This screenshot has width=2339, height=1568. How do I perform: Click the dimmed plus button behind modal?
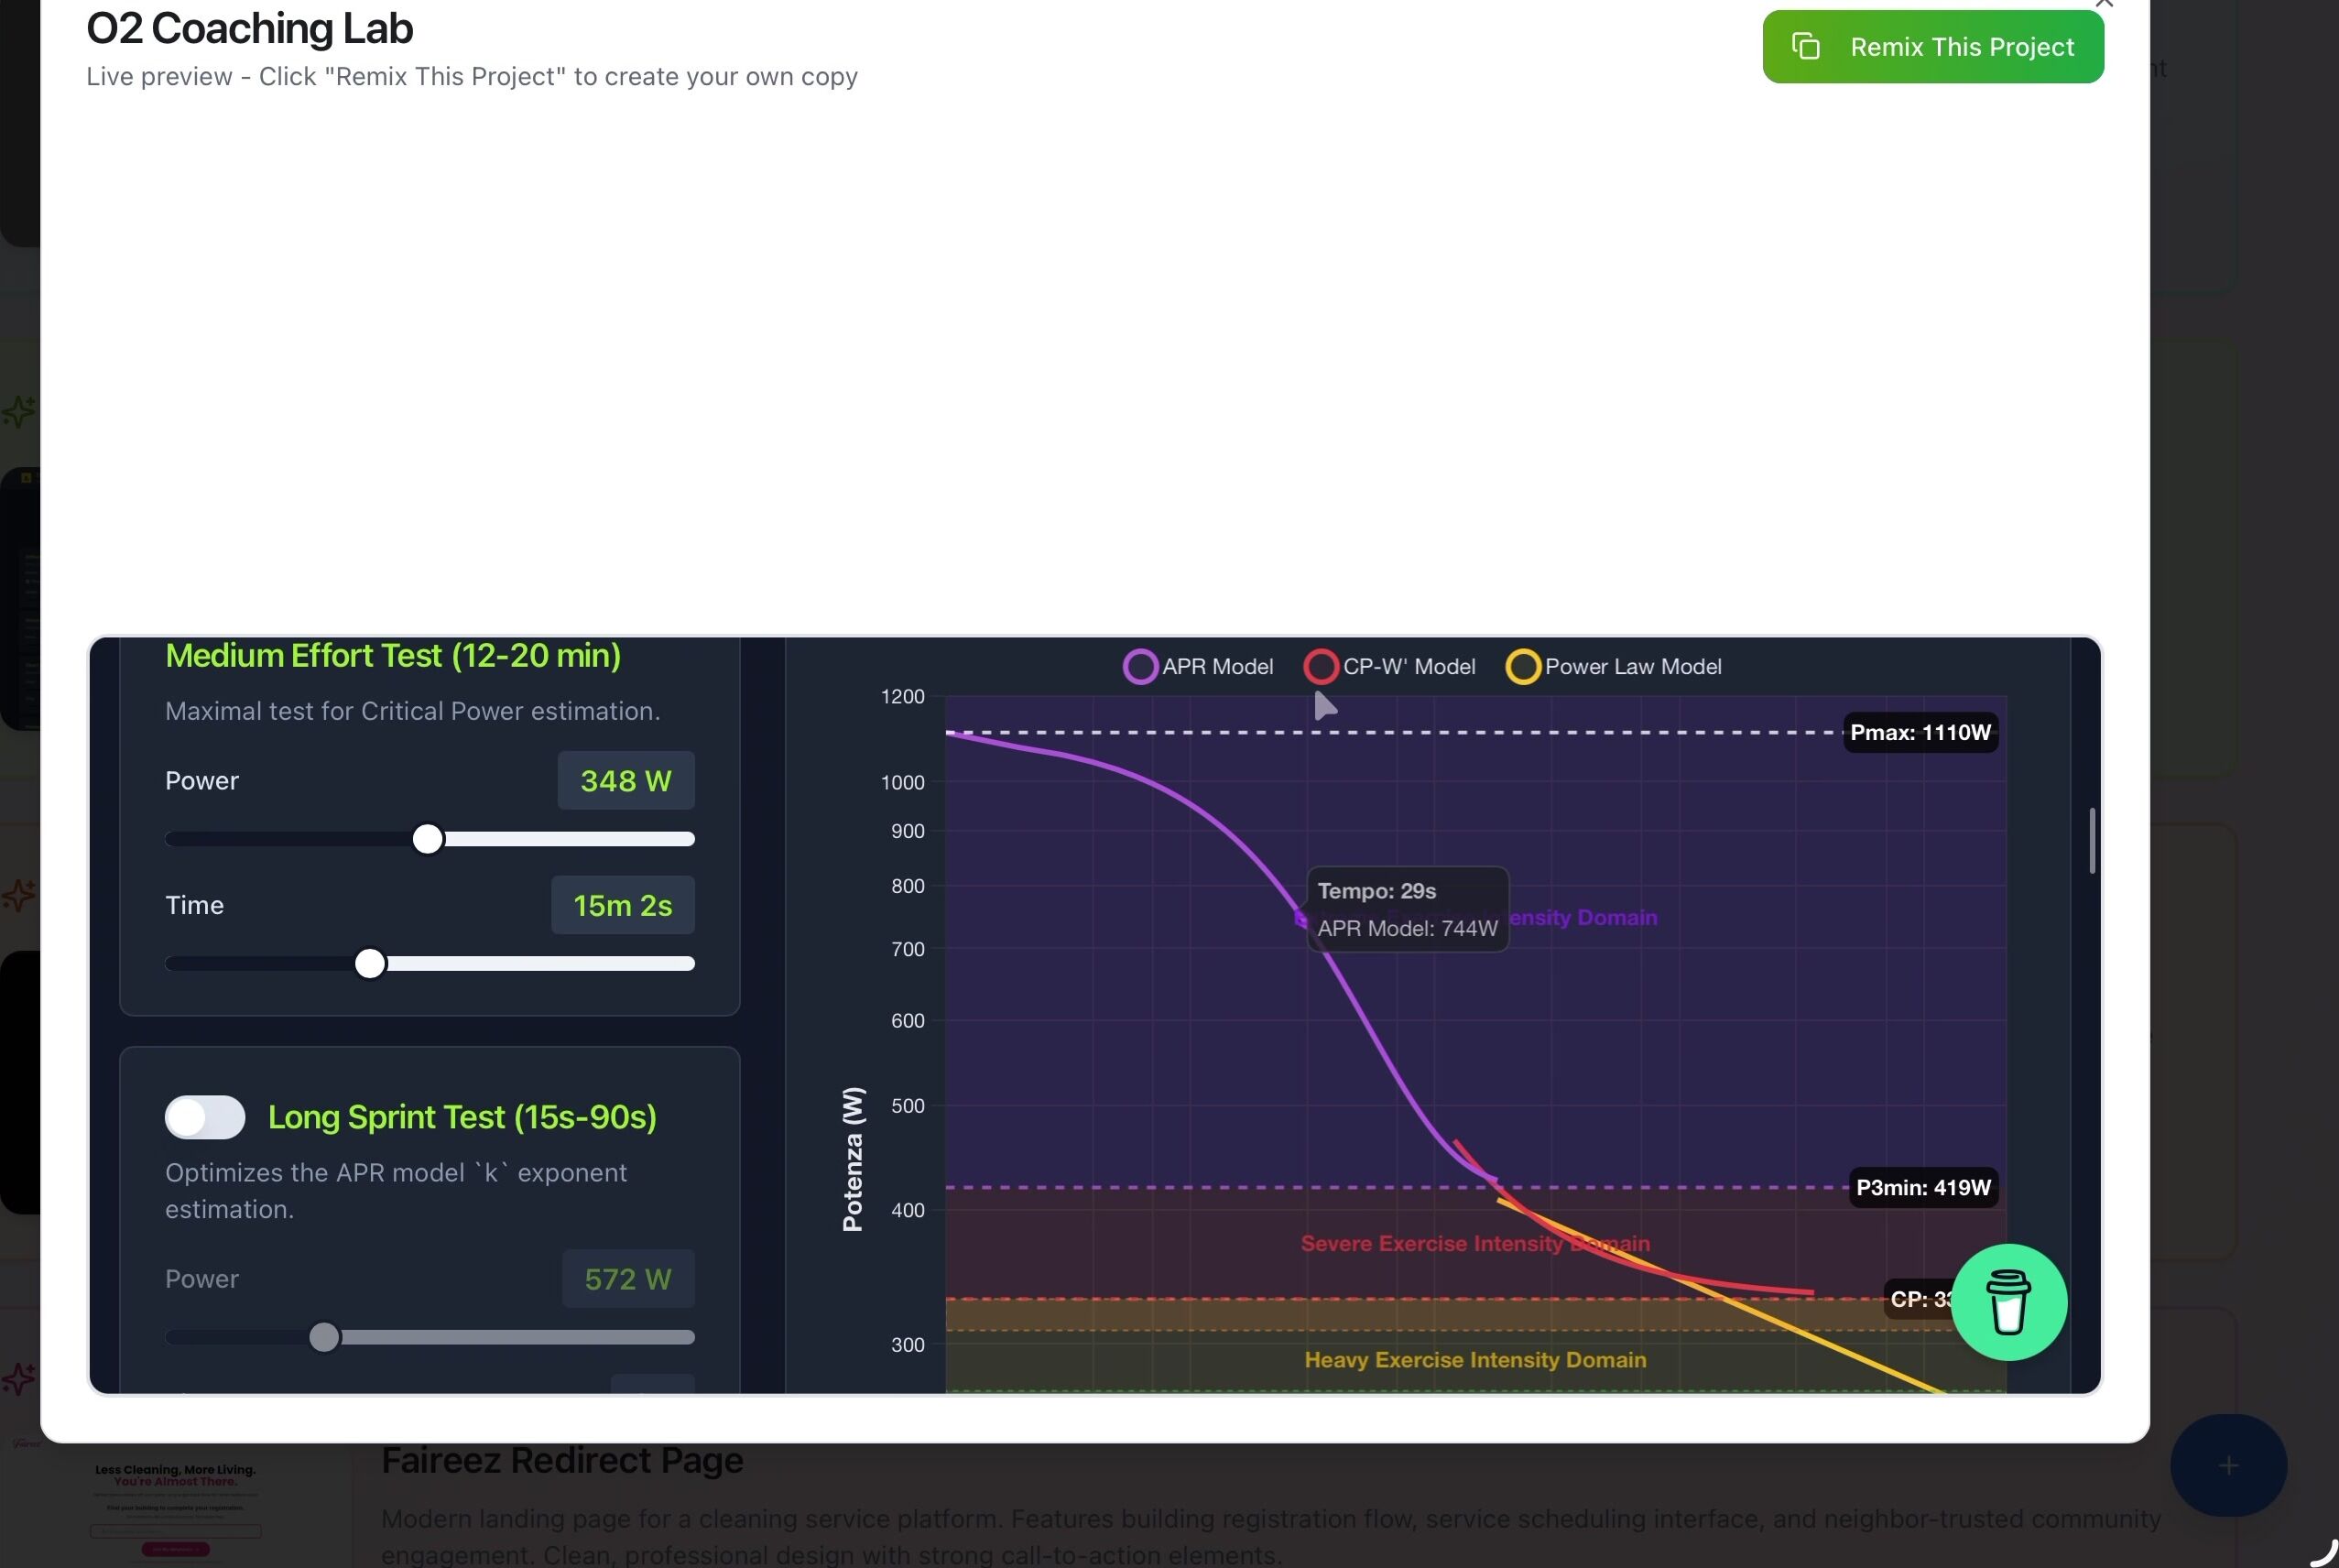[x=2227, y=1465]
